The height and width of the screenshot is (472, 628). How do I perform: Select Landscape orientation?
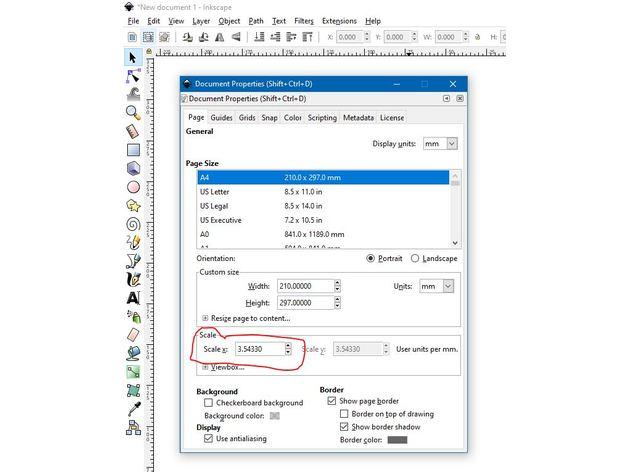pos(414,258)
